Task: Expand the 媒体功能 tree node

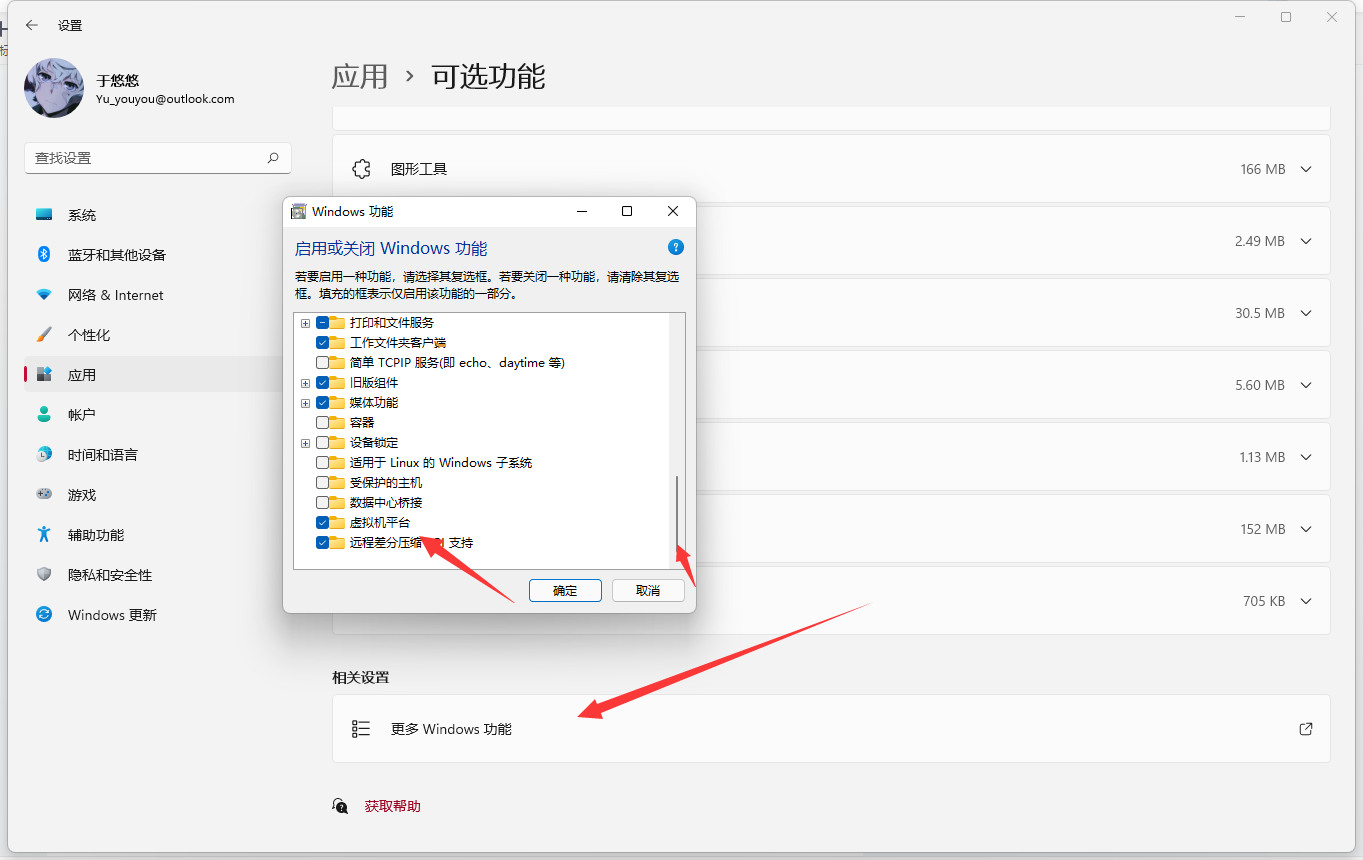Action: click(x=305, y=403)
